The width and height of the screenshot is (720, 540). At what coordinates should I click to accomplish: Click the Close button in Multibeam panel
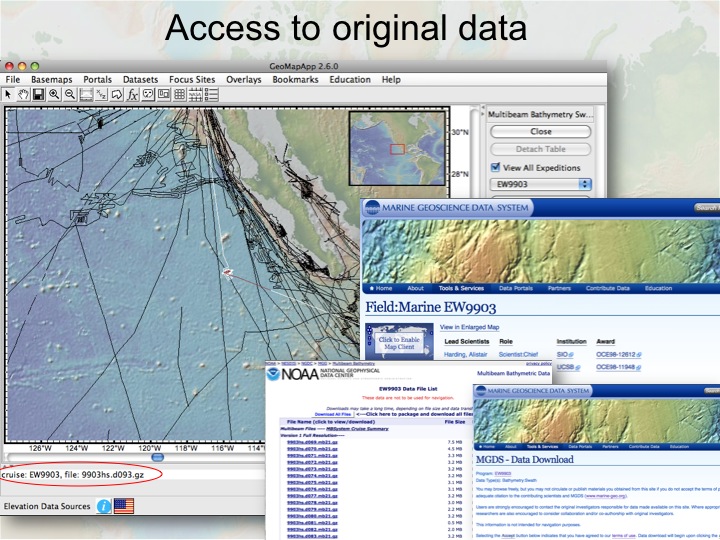(x=540, y=131)
